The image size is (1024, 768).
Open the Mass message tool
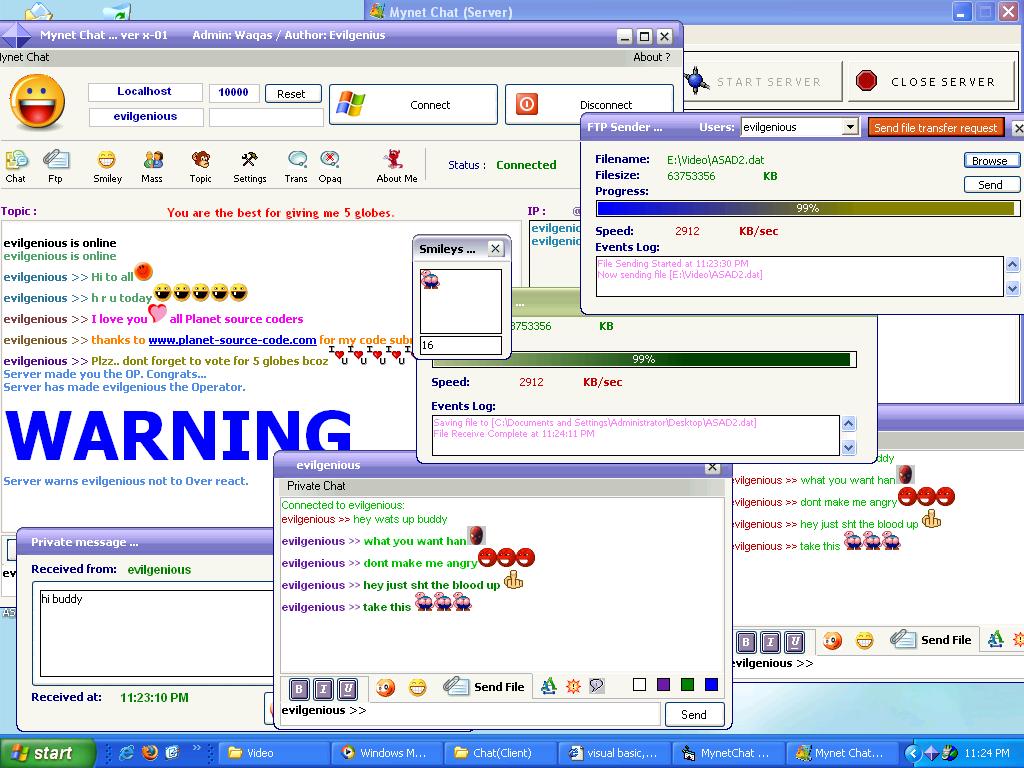(152, 165)
